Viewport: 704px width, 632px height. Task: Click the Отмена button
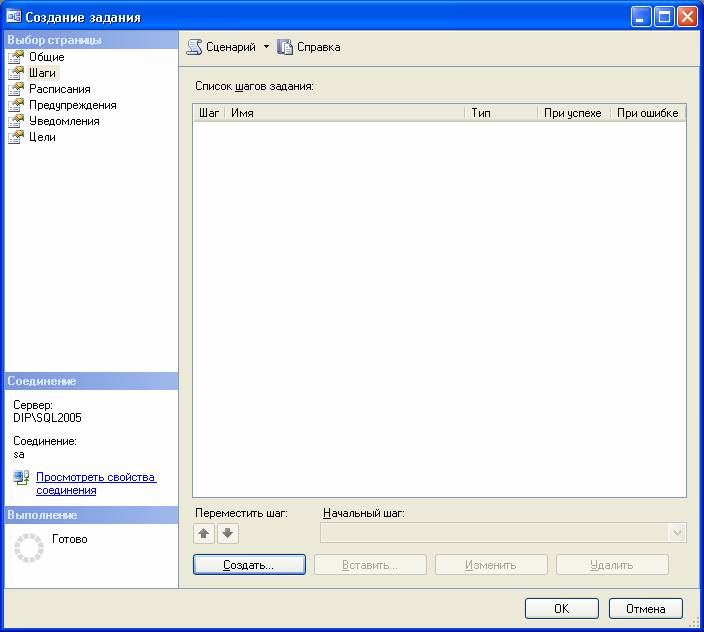645,608
